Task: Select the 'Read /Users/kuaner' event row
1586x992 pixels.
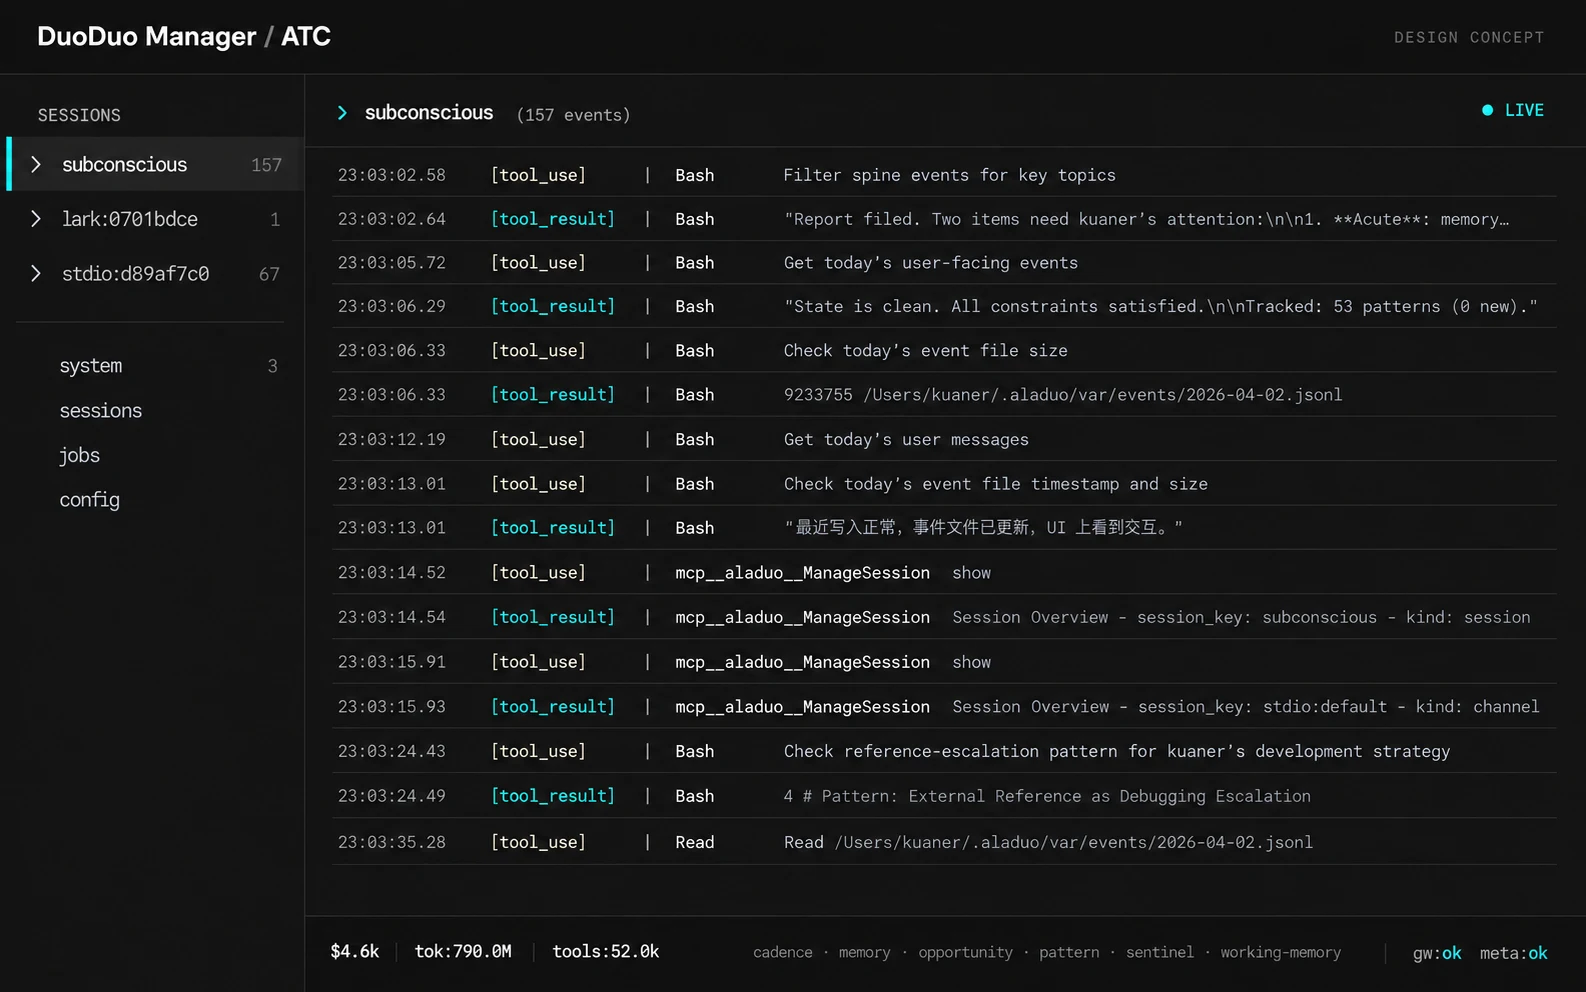Action: pyautogui.click(x=944, y=842)
